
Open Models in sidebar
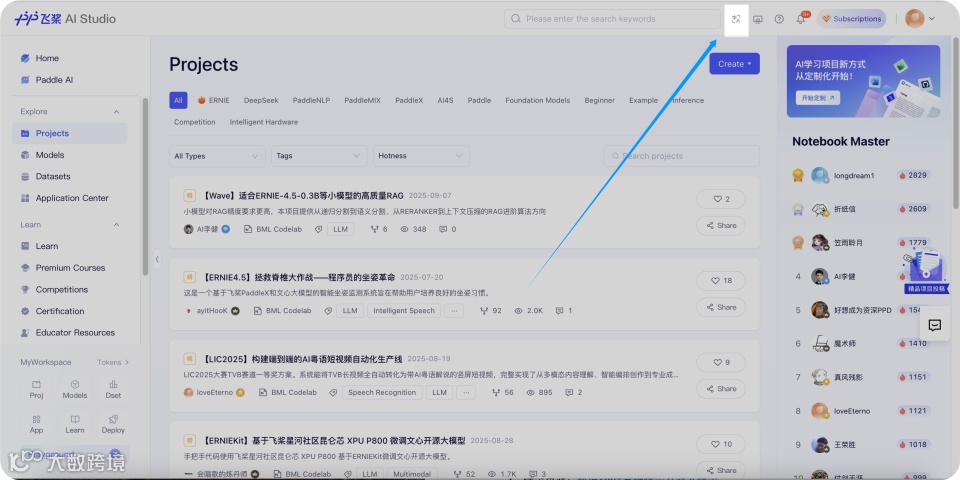50,155
